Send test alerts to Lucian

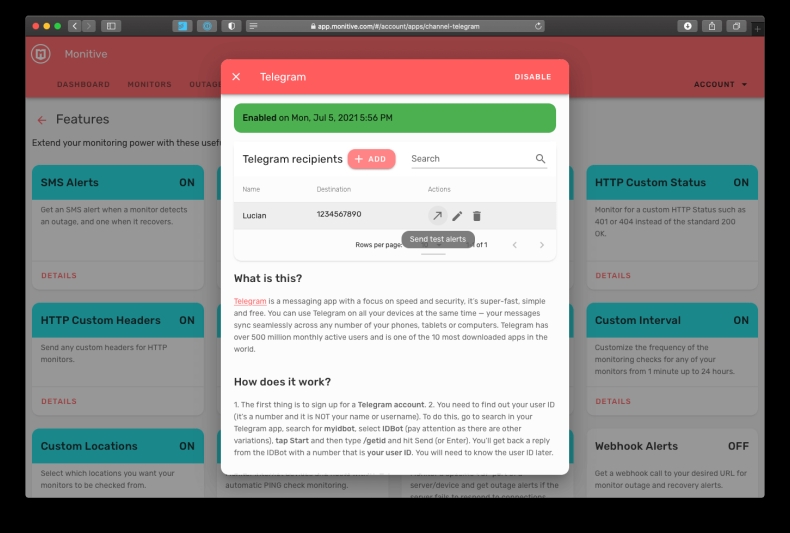437,215
